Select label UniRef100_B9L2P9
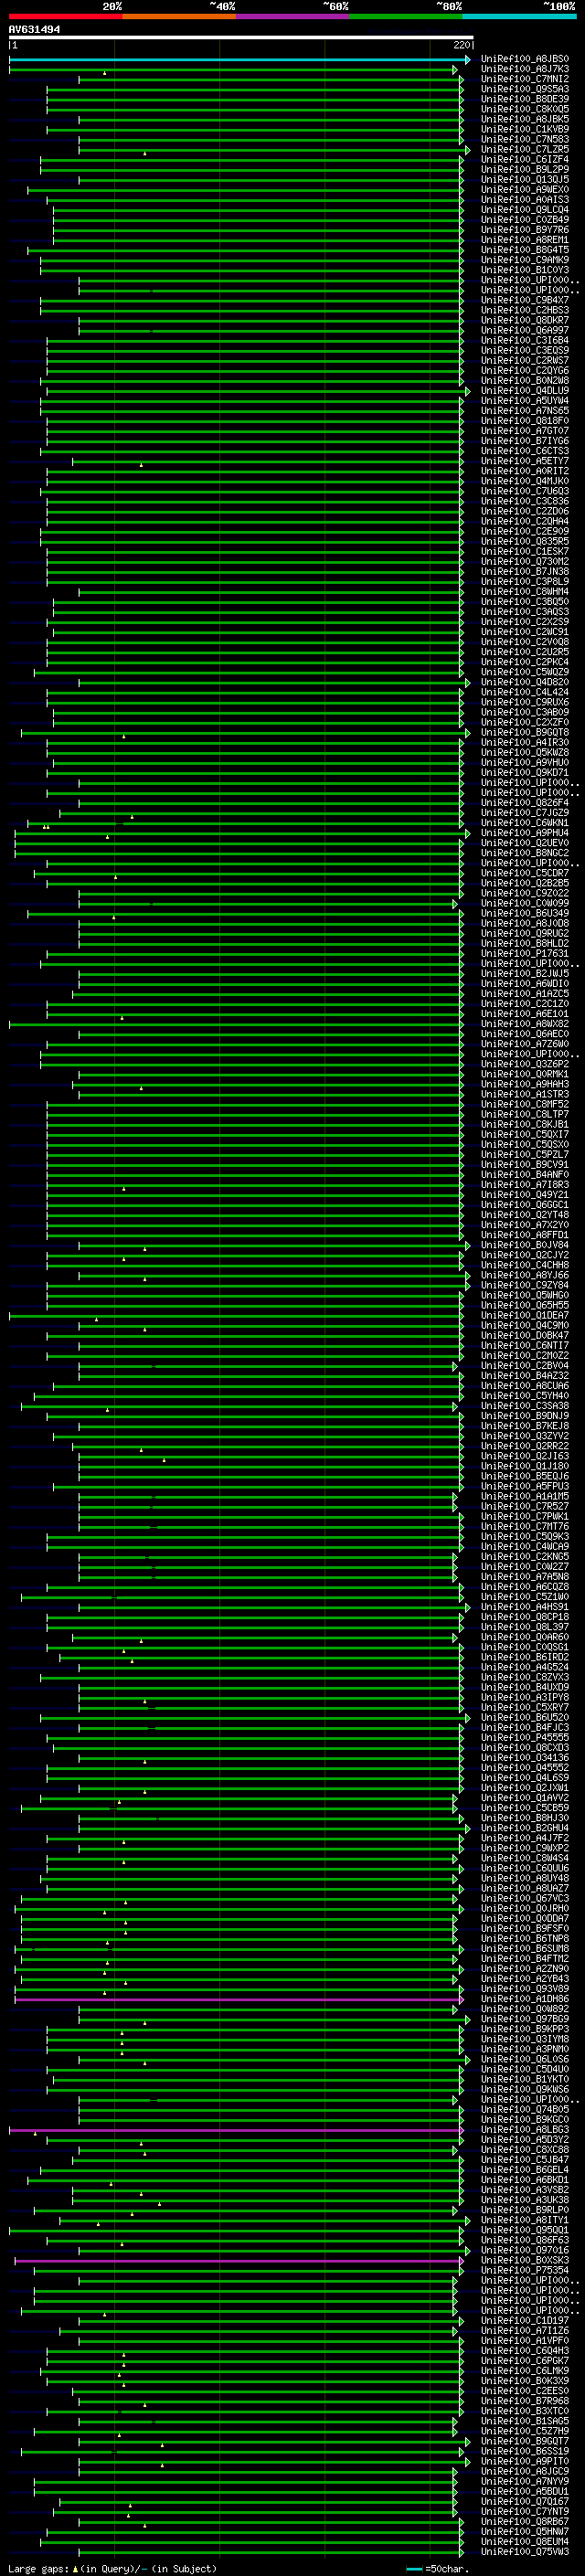The image size is (585, 2576). [x=525, y=169]
